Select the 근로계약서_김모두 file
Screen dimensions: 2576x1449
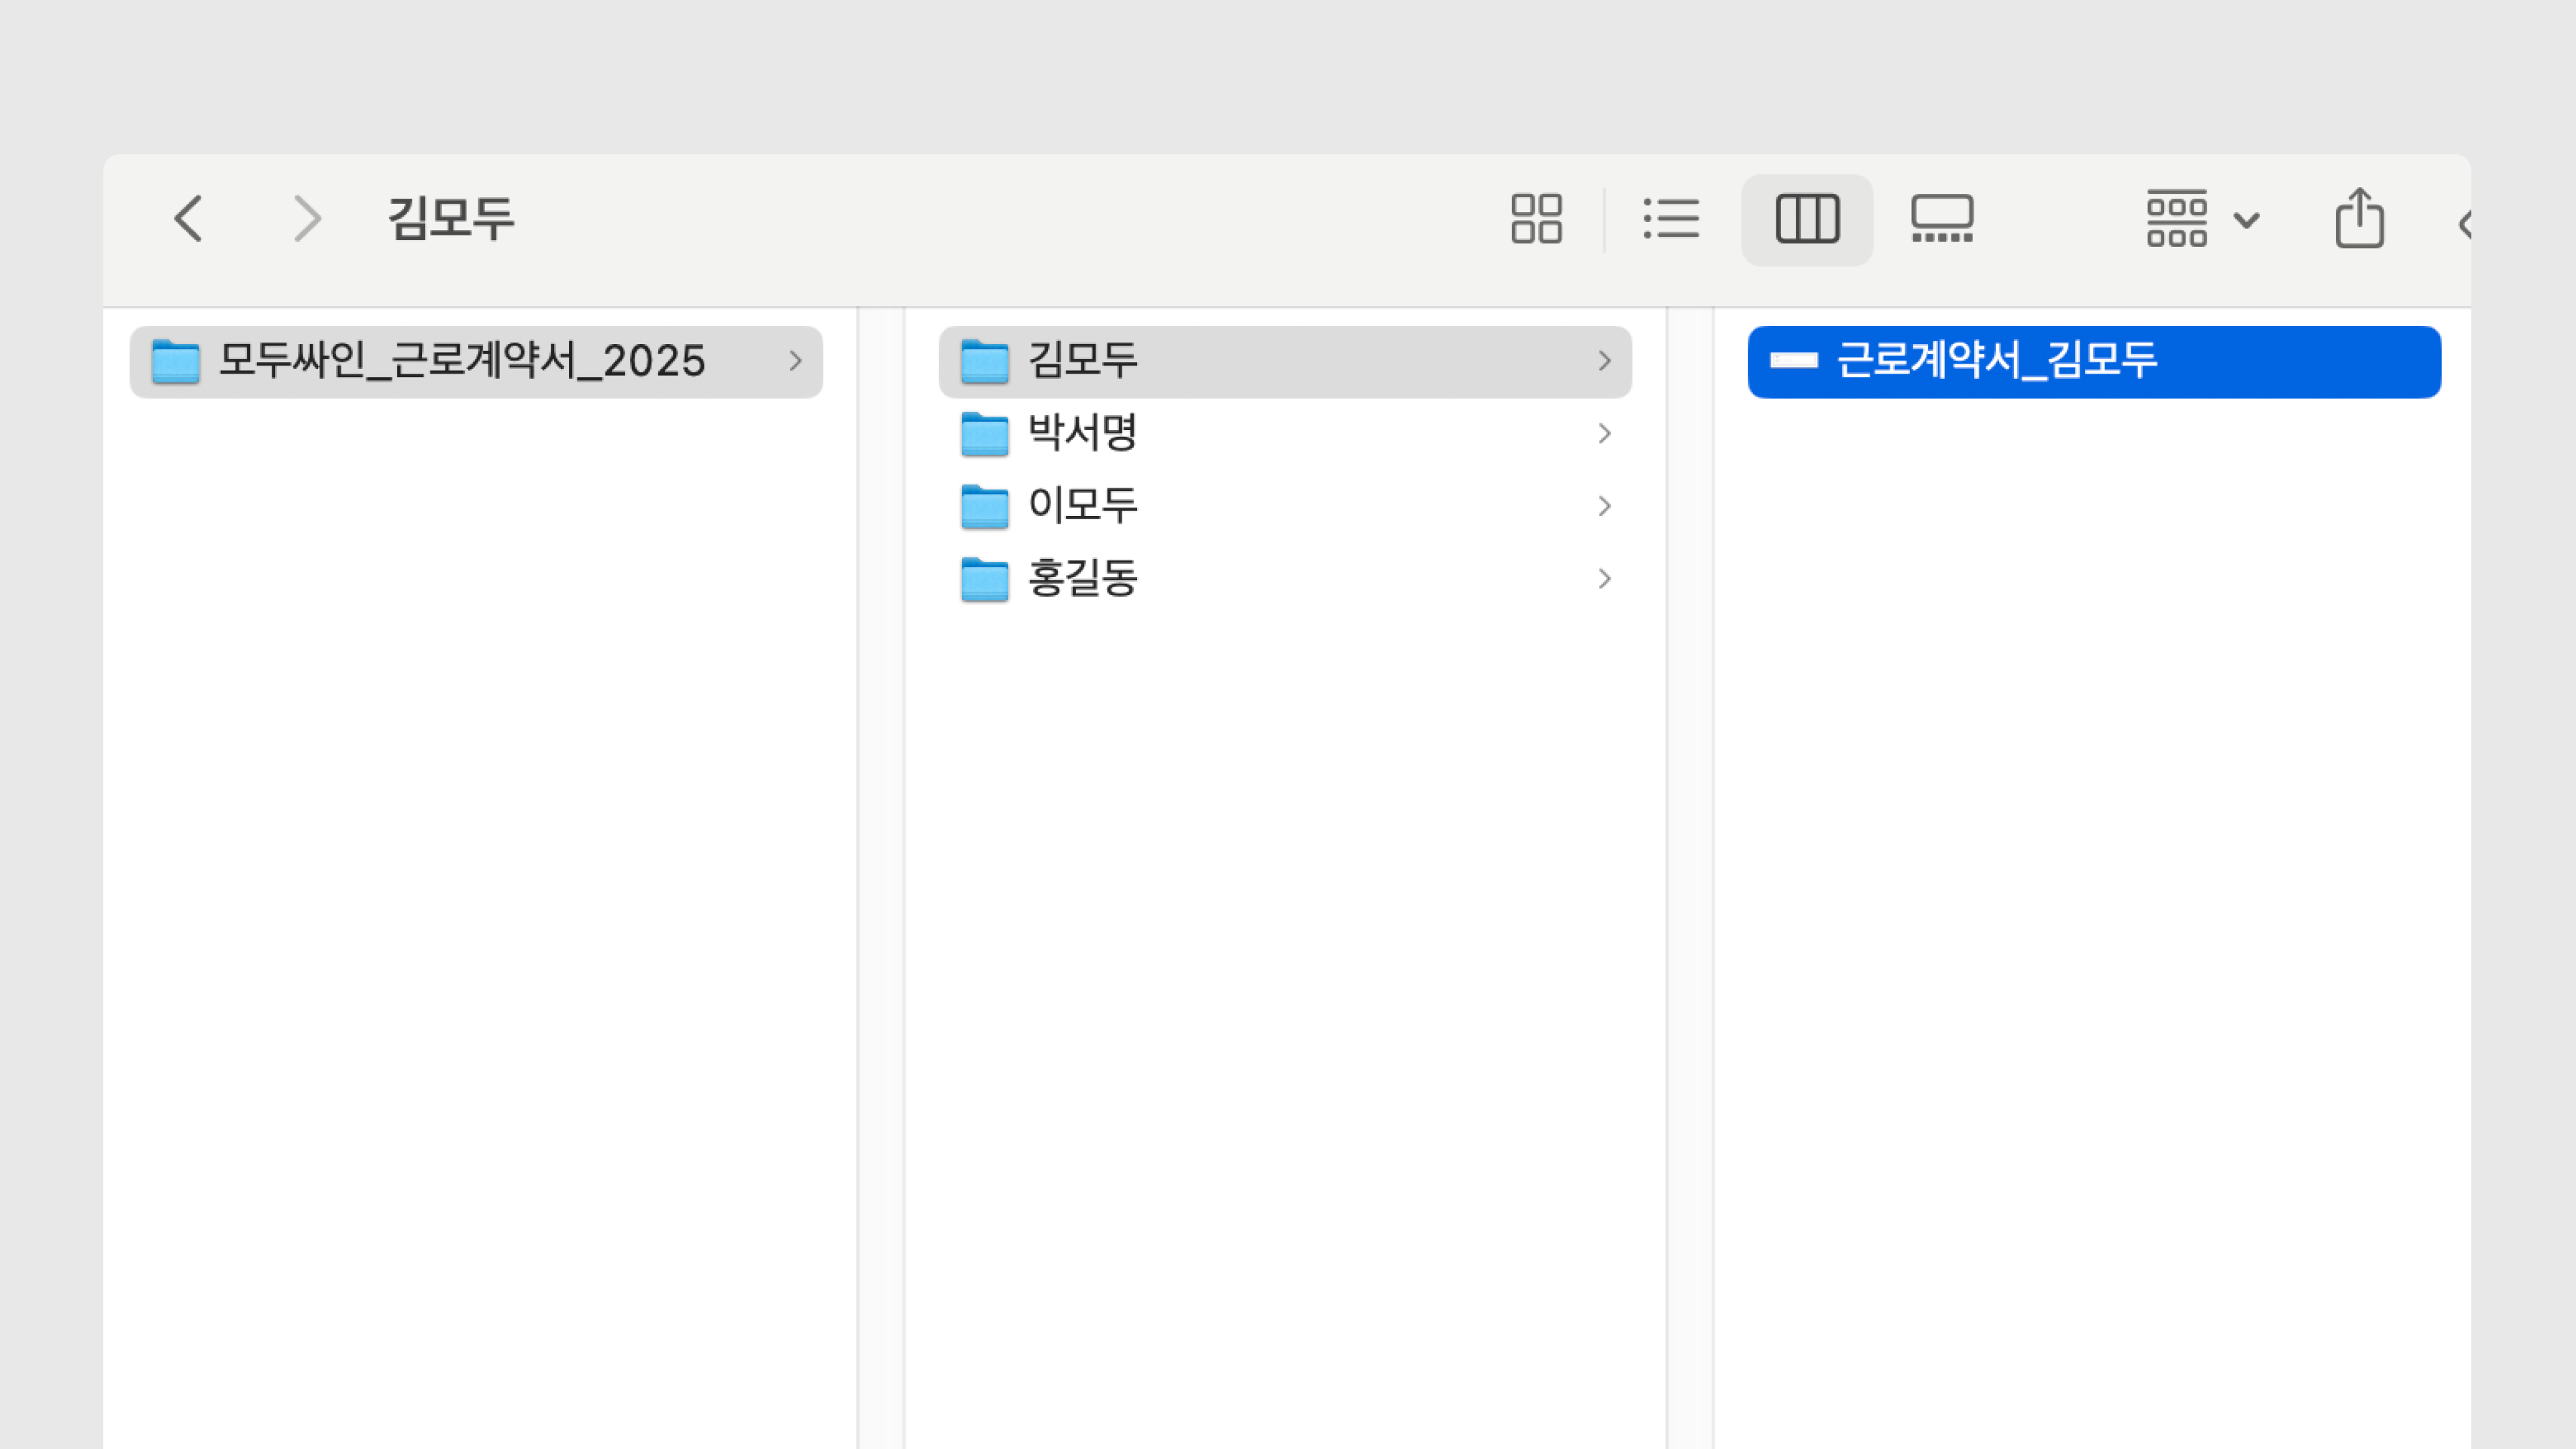[x=1996, y=361]
